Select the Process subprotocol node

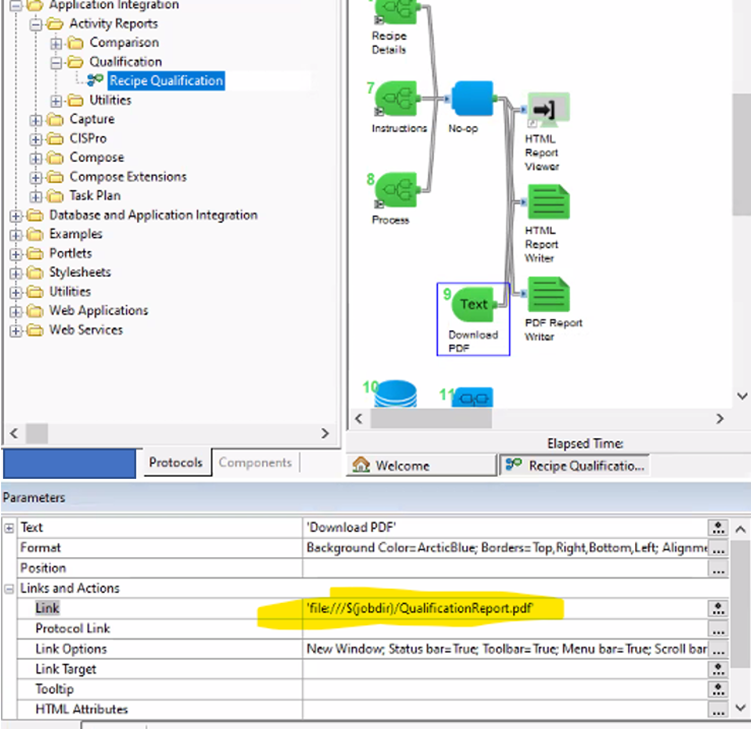[398, 189]
